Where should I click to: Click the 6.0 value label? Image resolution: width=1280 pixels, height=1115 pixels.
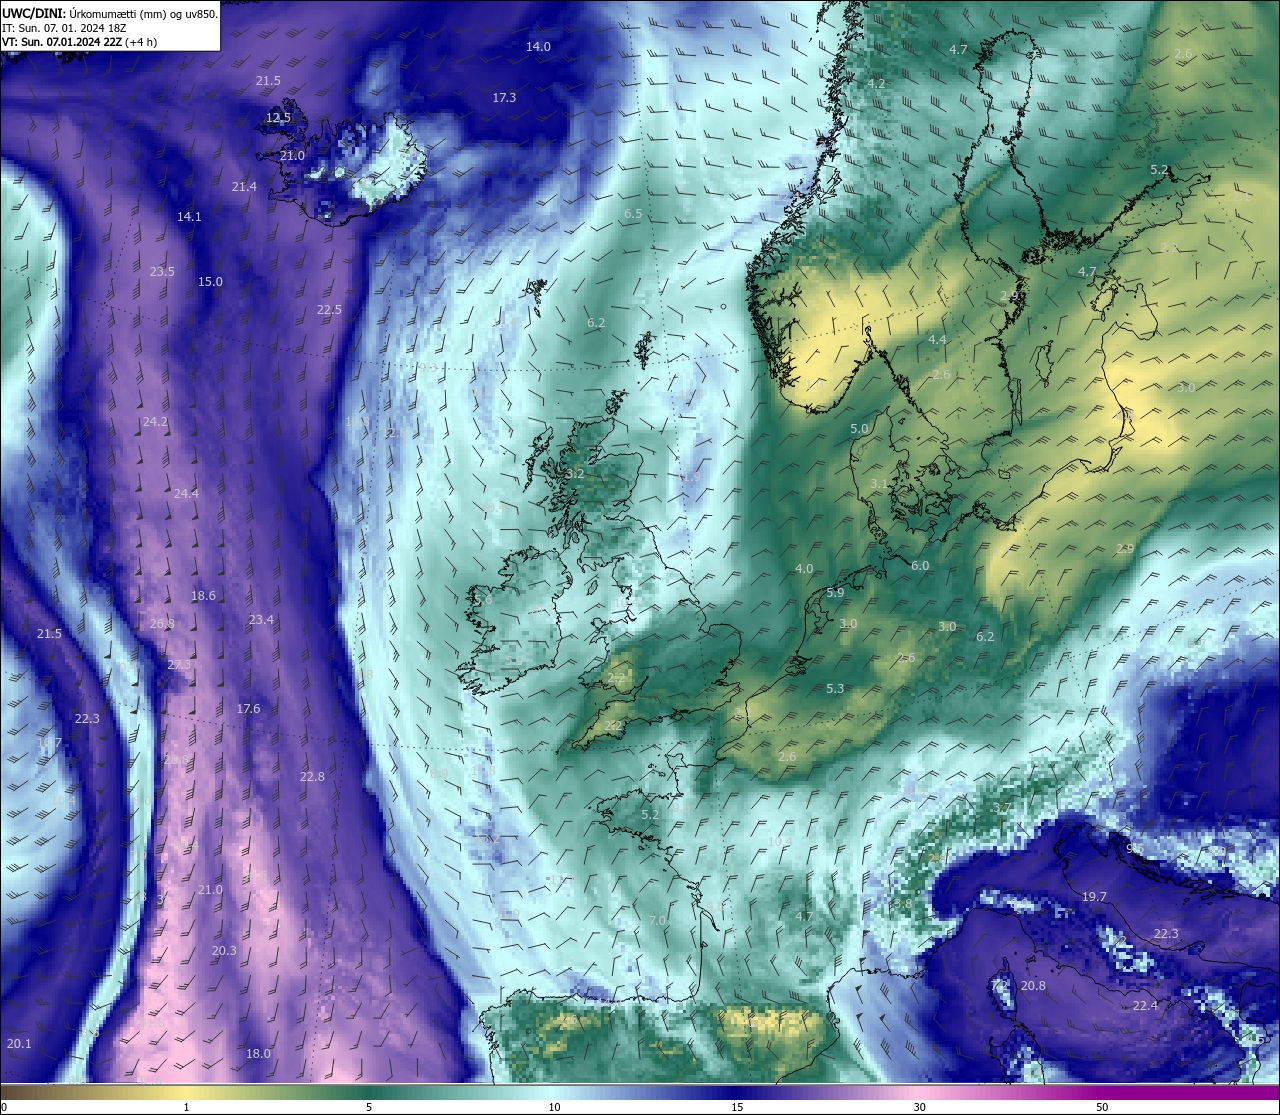pyautogui.click(x=920, y=566)
